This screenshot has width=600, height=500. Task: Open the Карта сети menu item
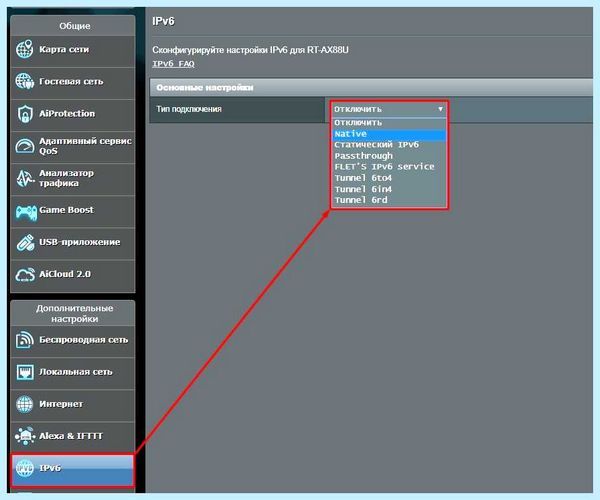coord(73,52)
